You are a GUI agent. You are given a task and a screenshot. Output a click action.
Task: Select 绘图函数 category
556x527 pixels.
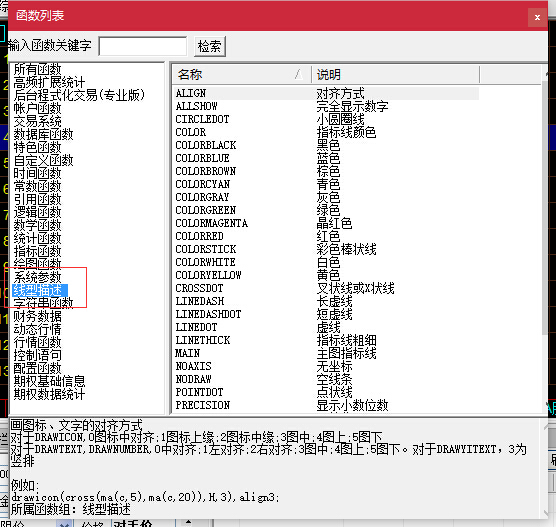pyautogui.click(x=37, y=264)
